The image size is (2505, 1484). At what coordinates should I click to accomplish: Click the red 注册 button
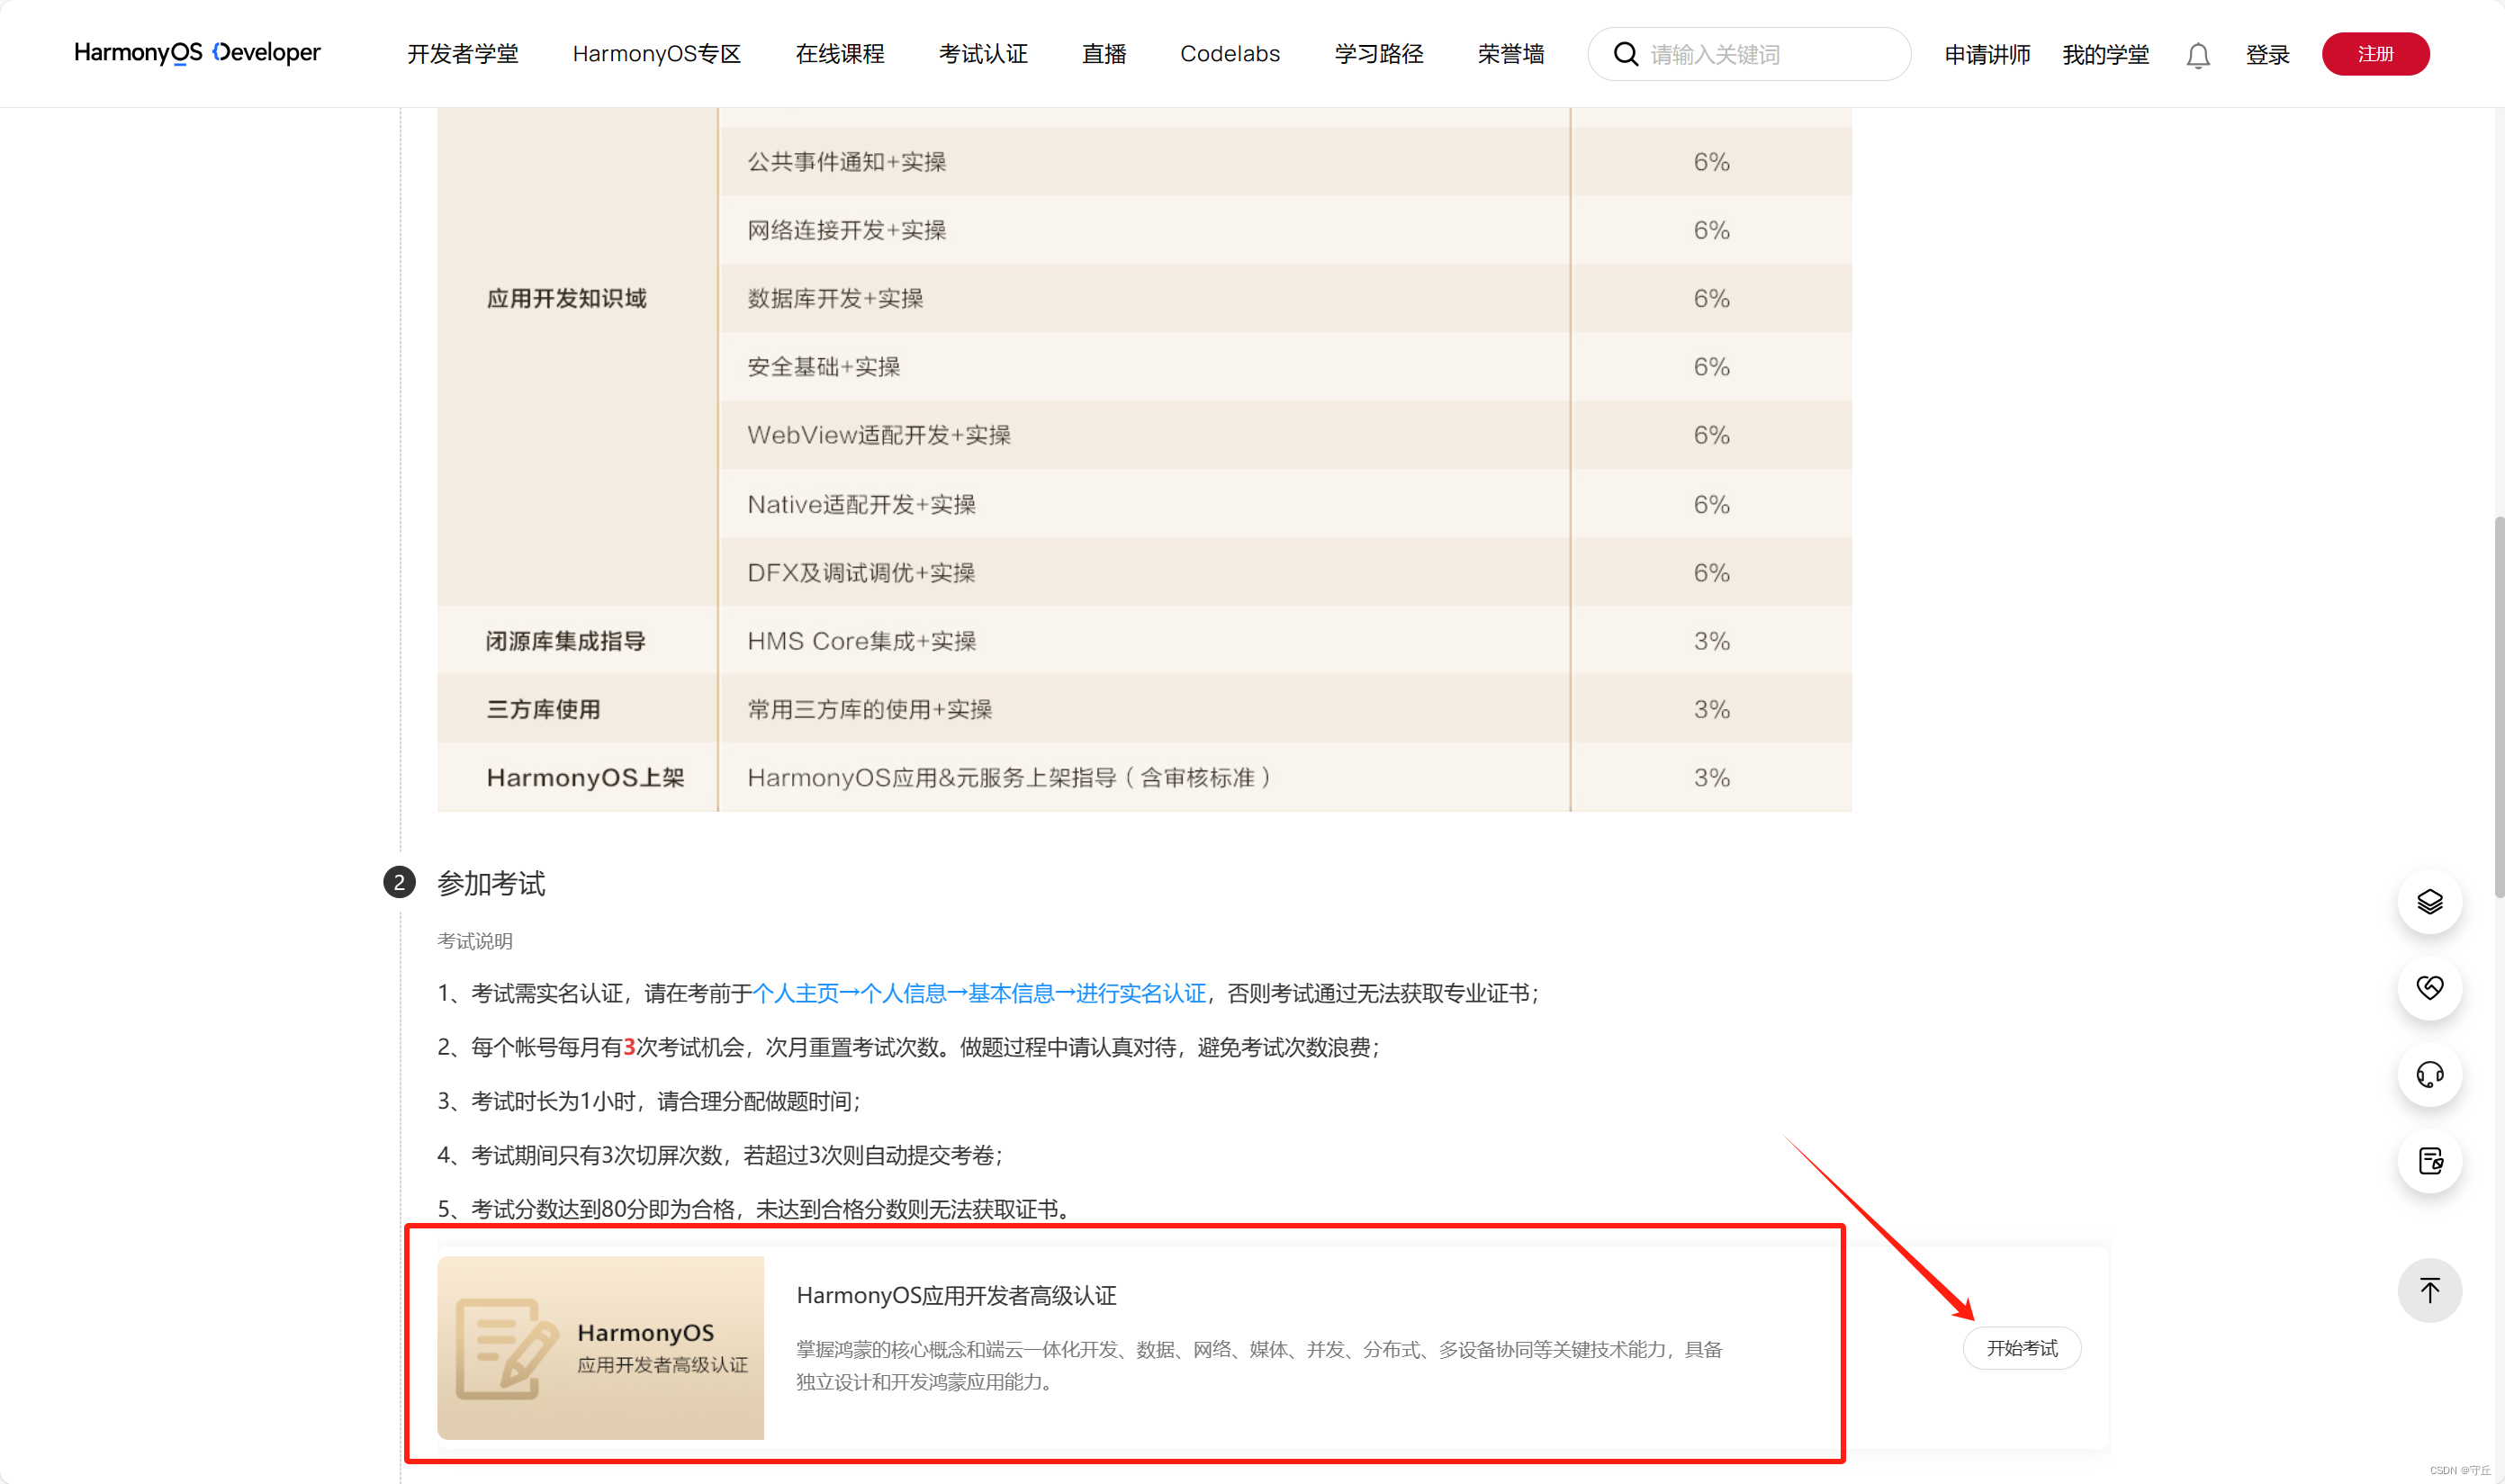(2375, 54)
